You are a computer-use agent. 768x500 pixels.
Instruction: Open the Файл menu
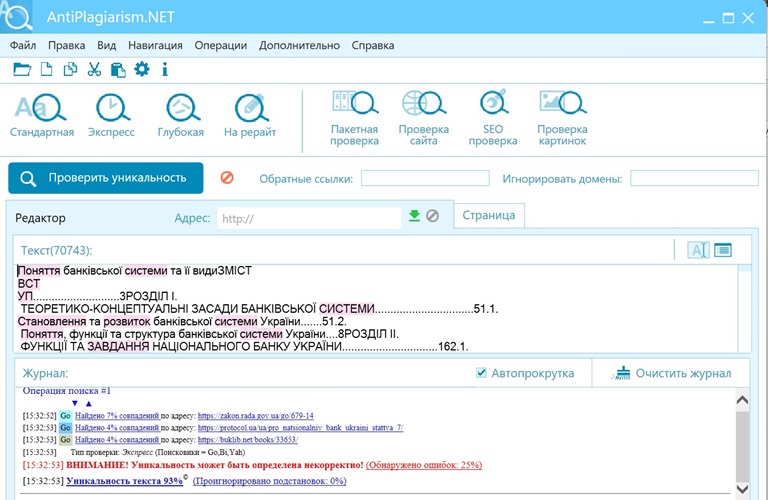coord(23,46)
